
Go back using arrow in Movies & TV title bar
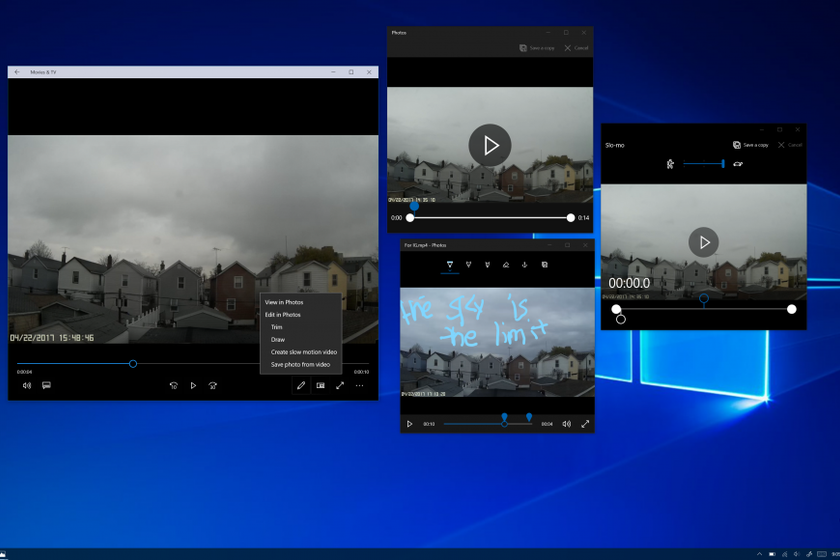[17, 72]
